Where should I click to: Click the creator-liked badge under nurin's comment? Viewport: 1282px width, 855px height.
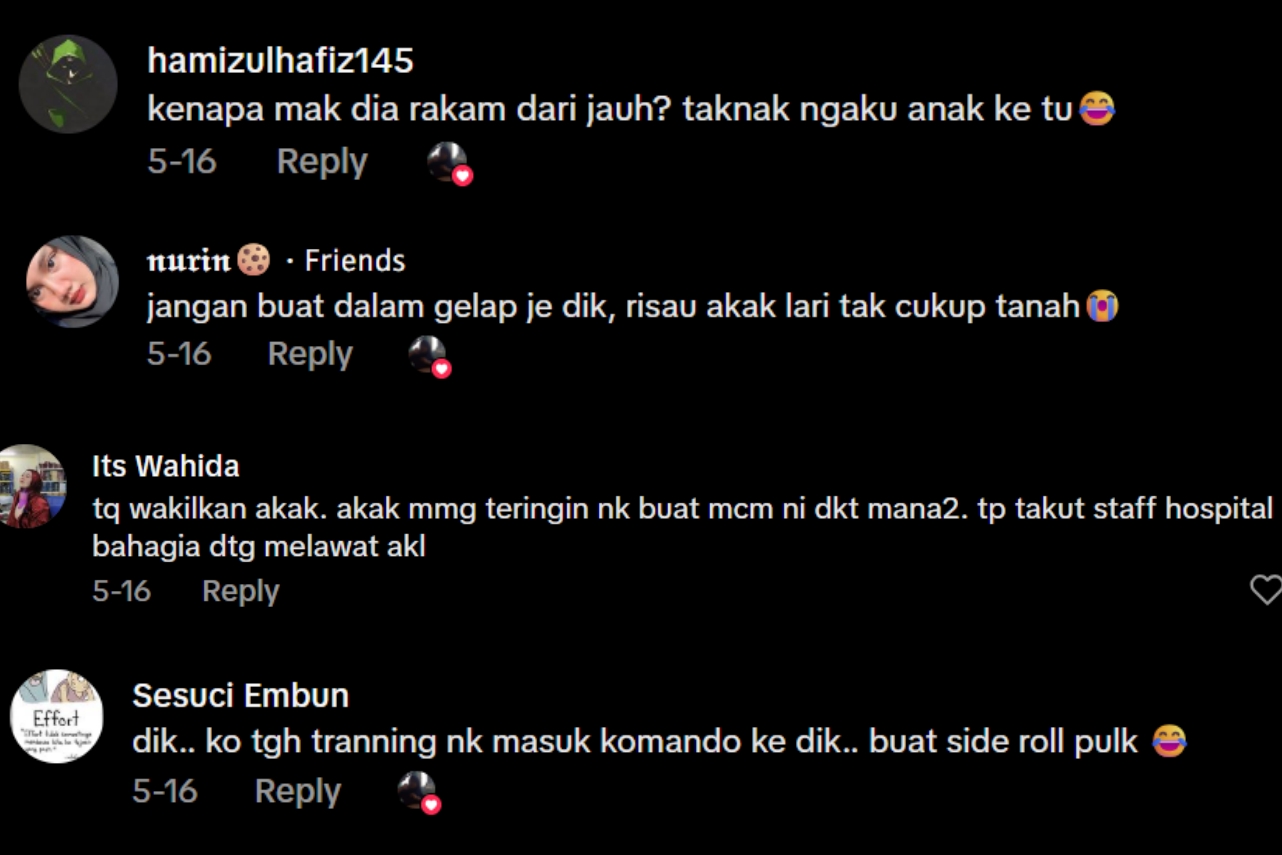point(431,356)
